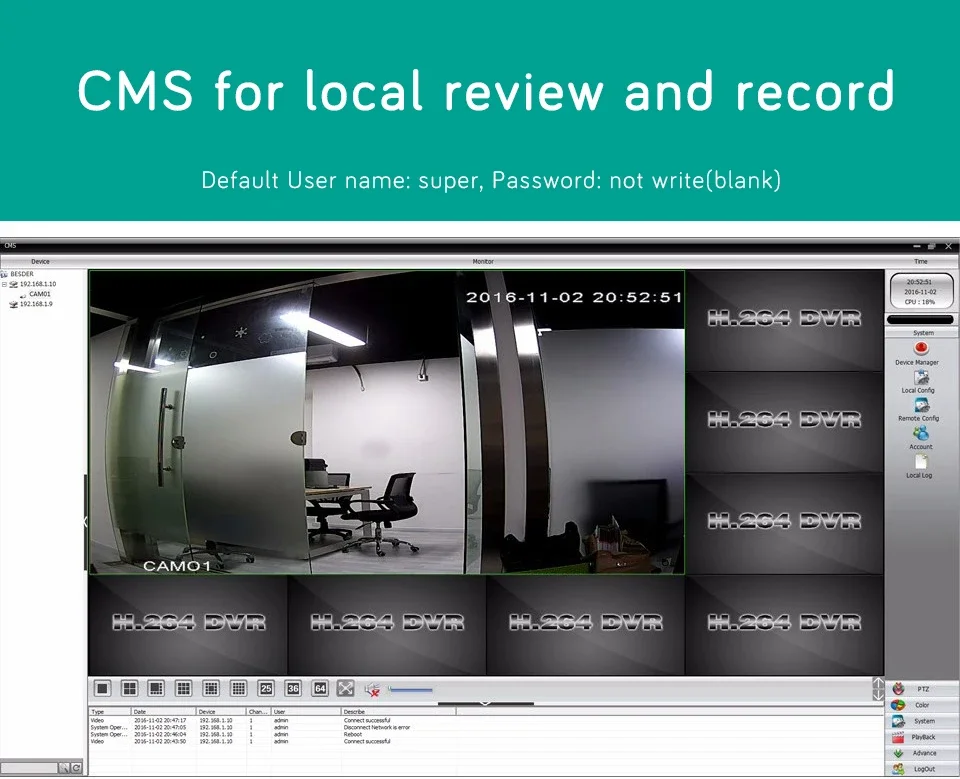This screenshot has width=960, height=779.
Task: Toggle full screen view mode
Action: [346, 688]
